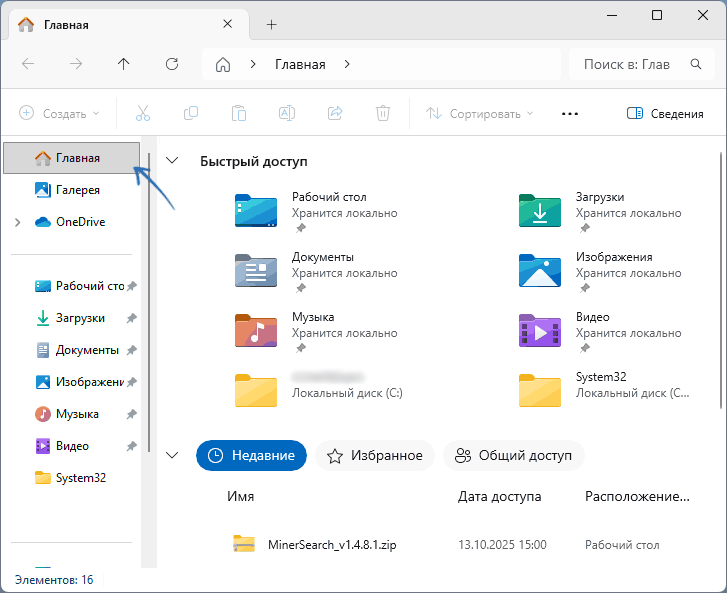Switch to the Избранное tab
The height and width of the screenshot is (593, 727).
[375, 456]
